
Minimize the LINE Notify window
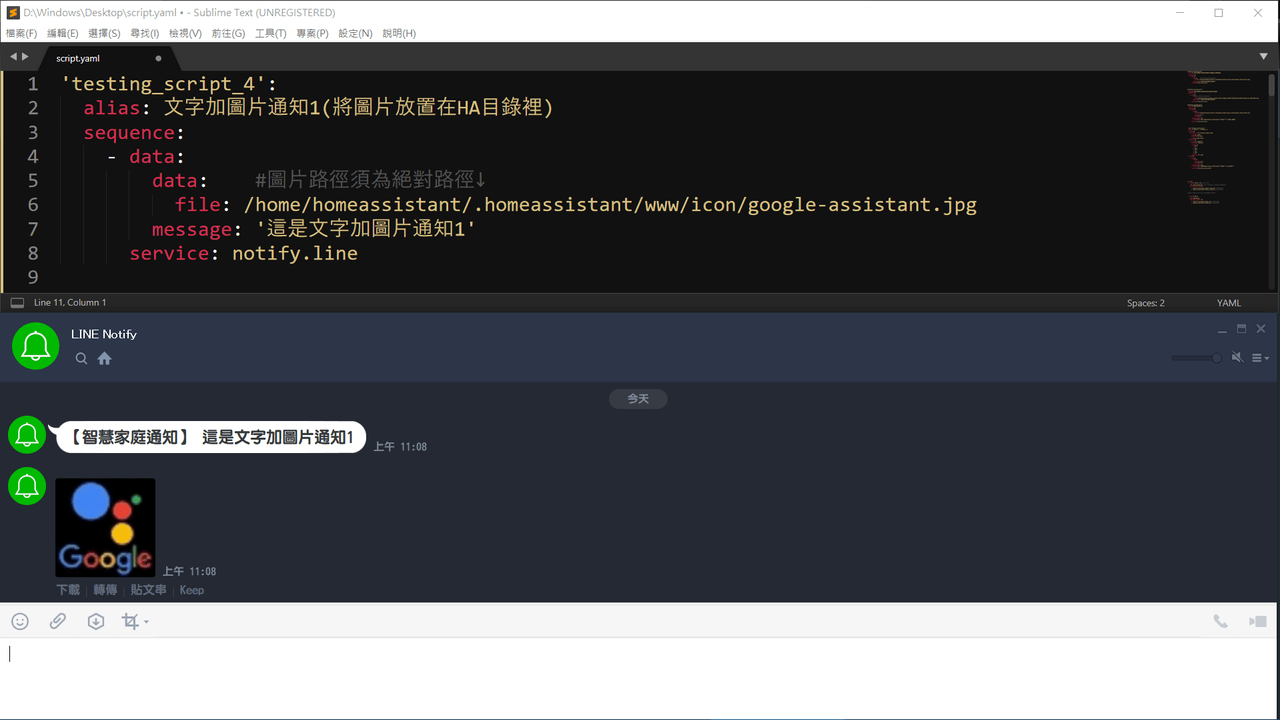pos(1222,329)
